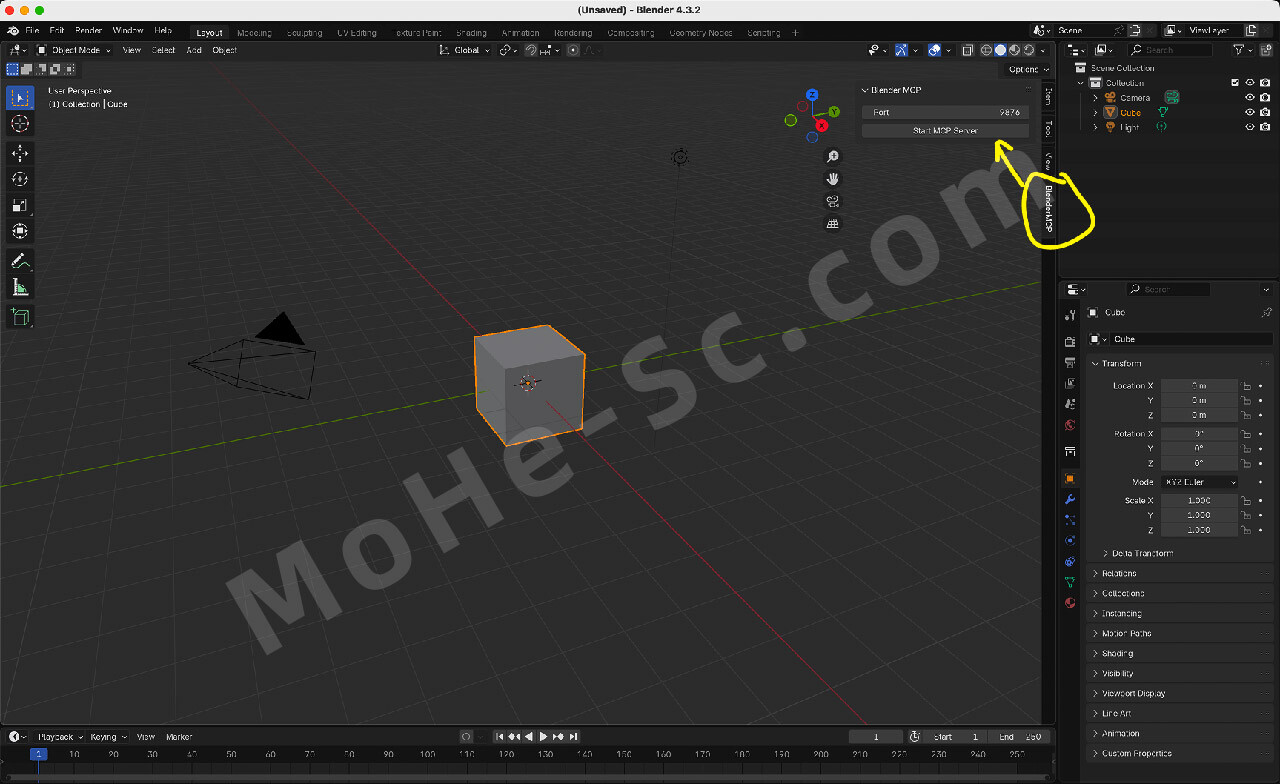Lock the Location X lock icon
This screenshot has height=784, width=1280.
click(1247, 385)
